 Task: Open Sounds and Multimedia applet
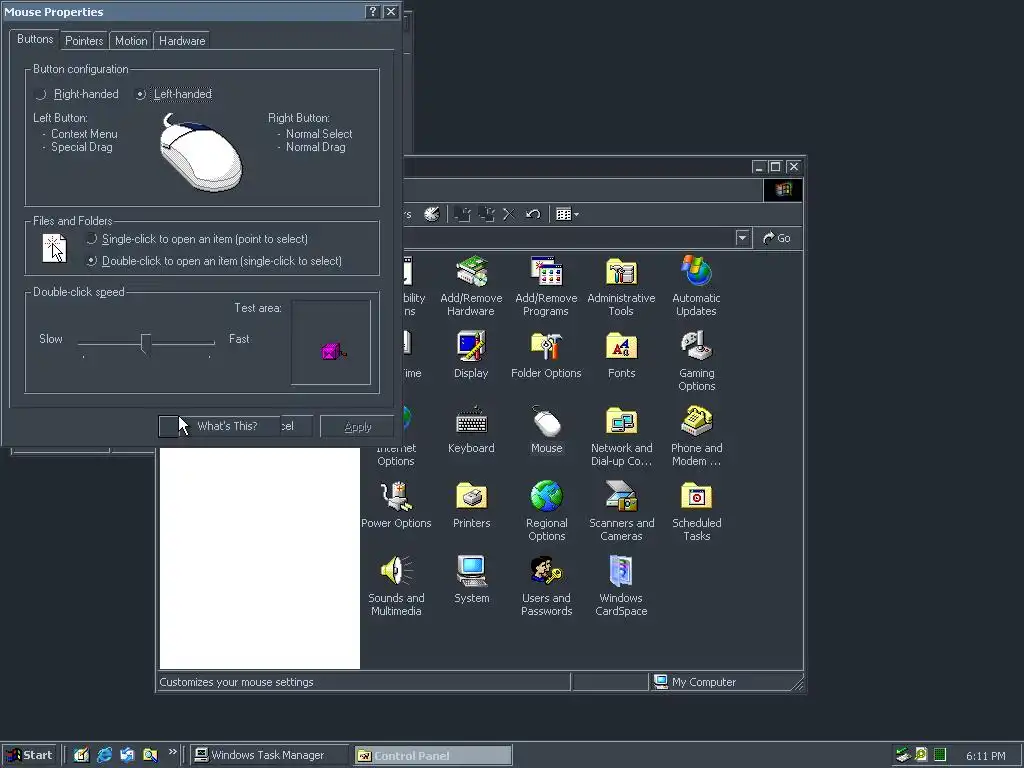point(396,586)
